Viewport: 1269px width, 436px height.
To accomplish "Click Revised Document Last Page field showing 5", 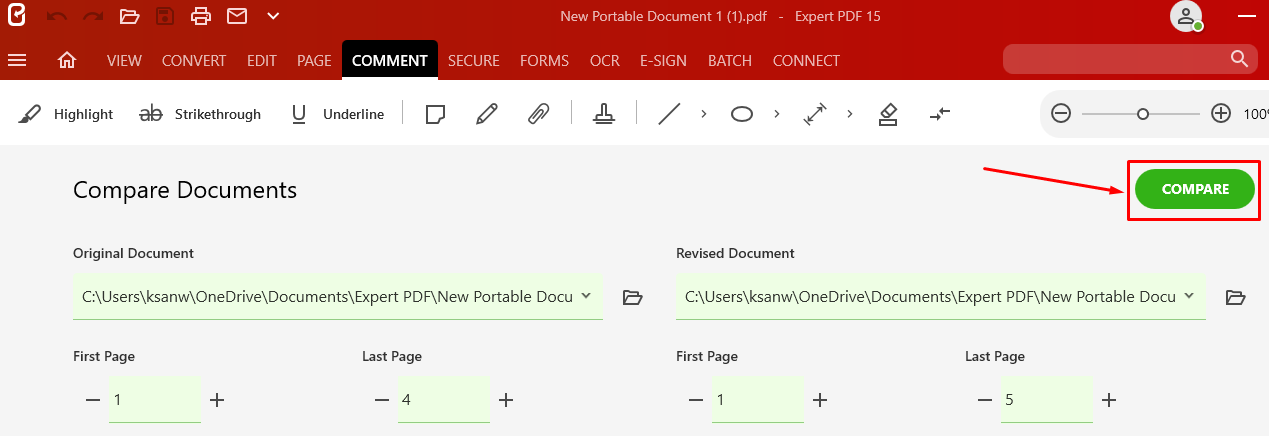I will 1046,399.
